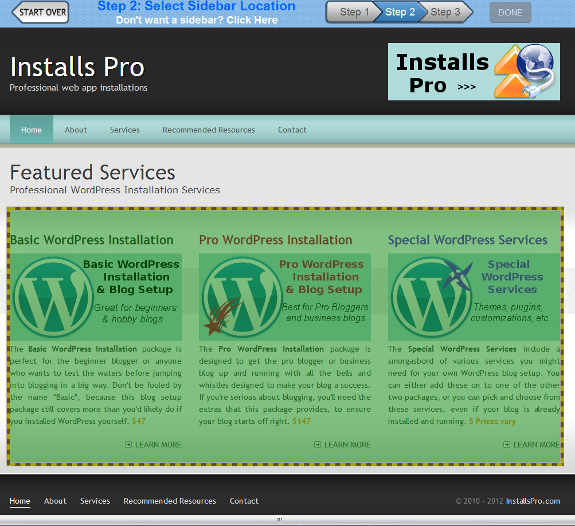This screenshot has height=526, width=575.
Task: Open About in top navigation
Action: click(x=76, y=130)
